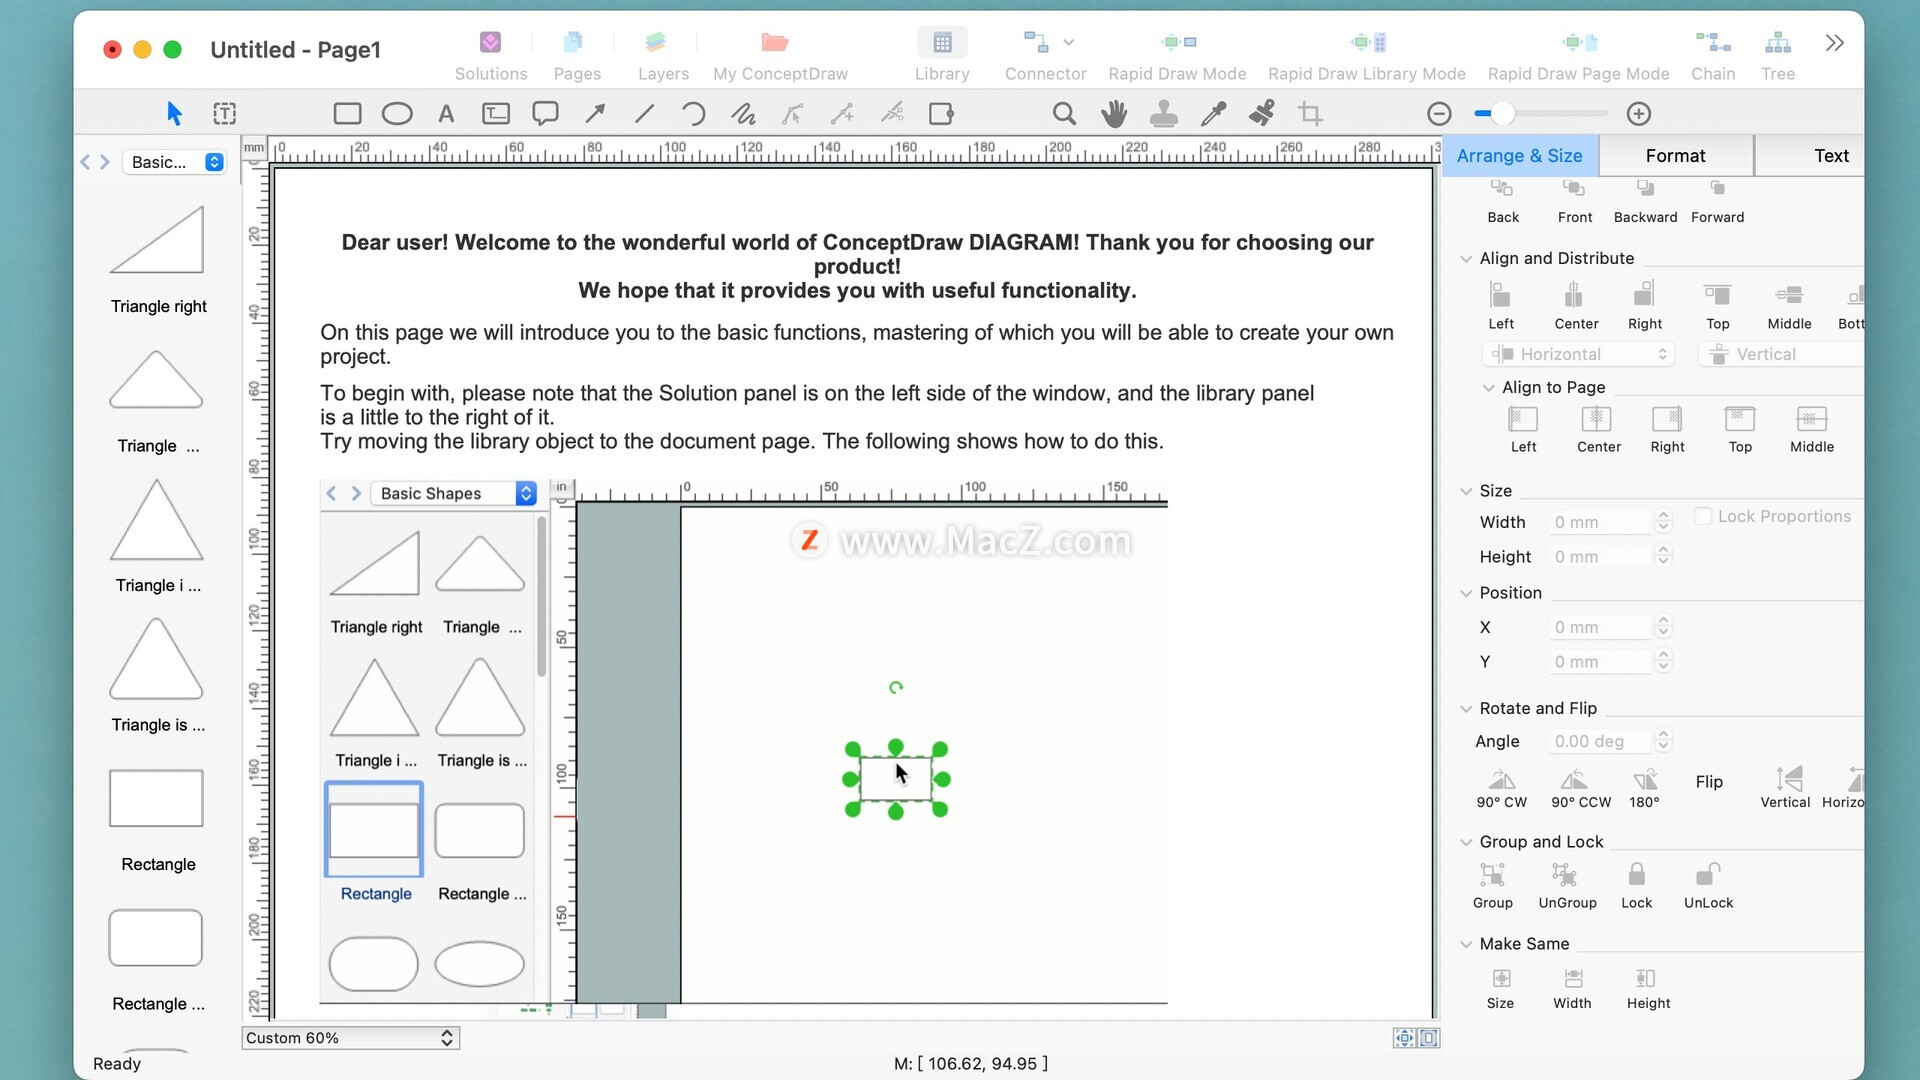Image resolution: width=1920 pixels, height=1080 pixels.
Task: Select the callout speech bubble tool
Action: tap(545, 114)
